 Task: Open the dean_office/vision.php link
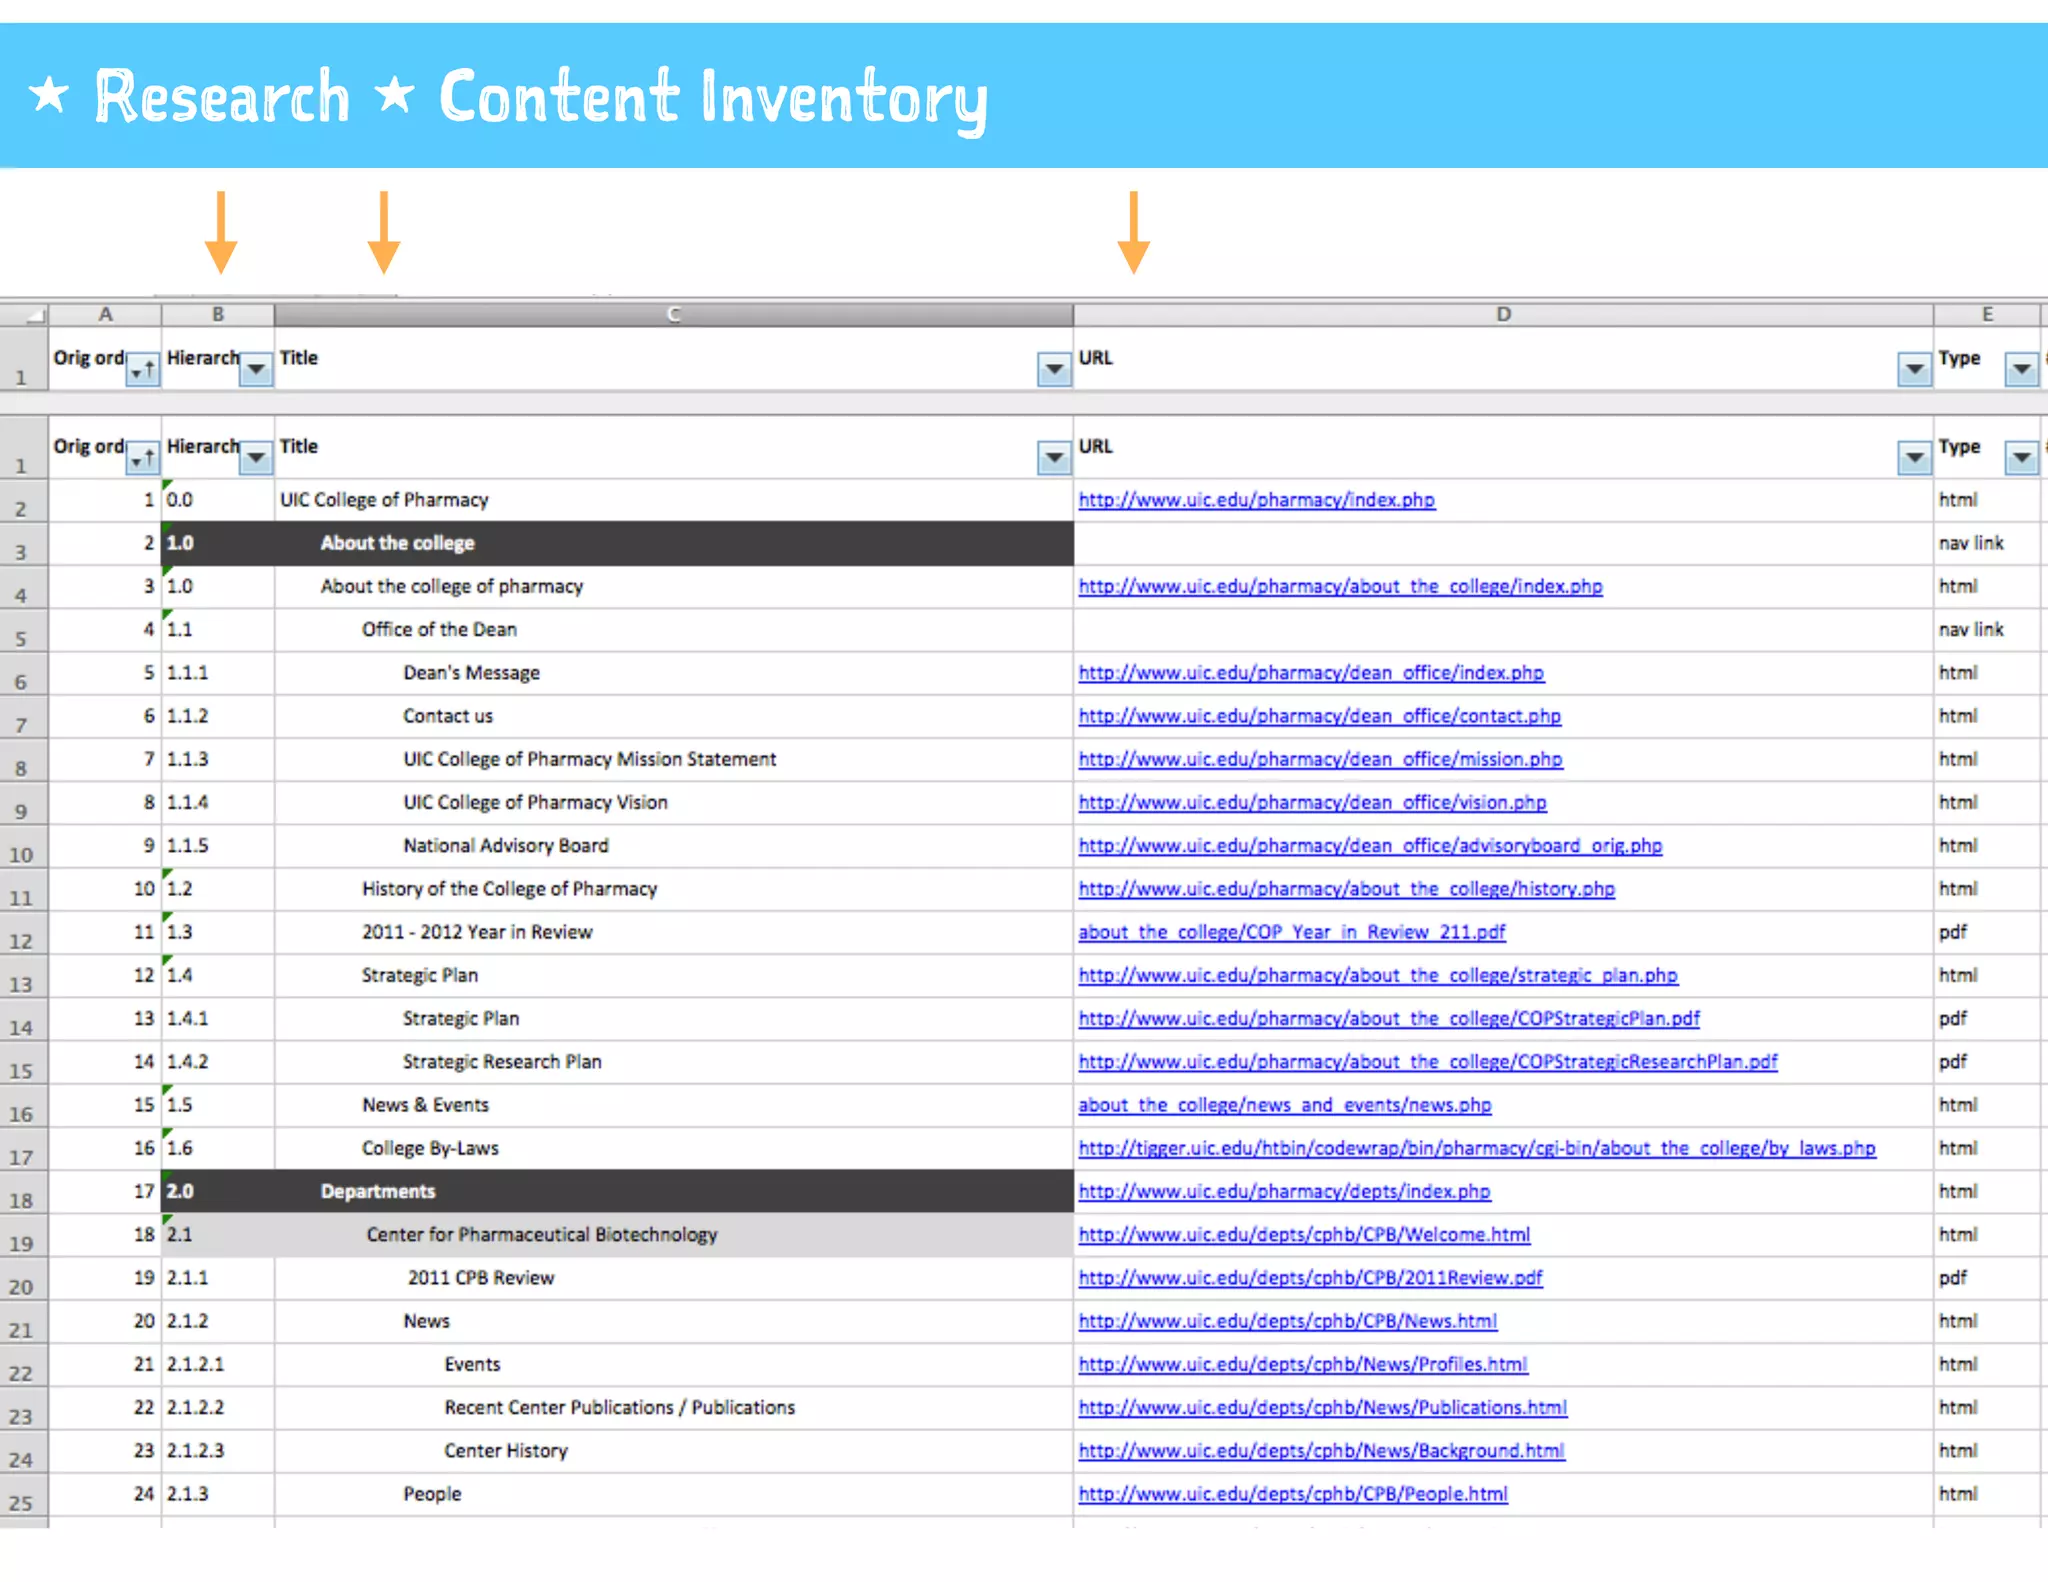point(1312,803)
